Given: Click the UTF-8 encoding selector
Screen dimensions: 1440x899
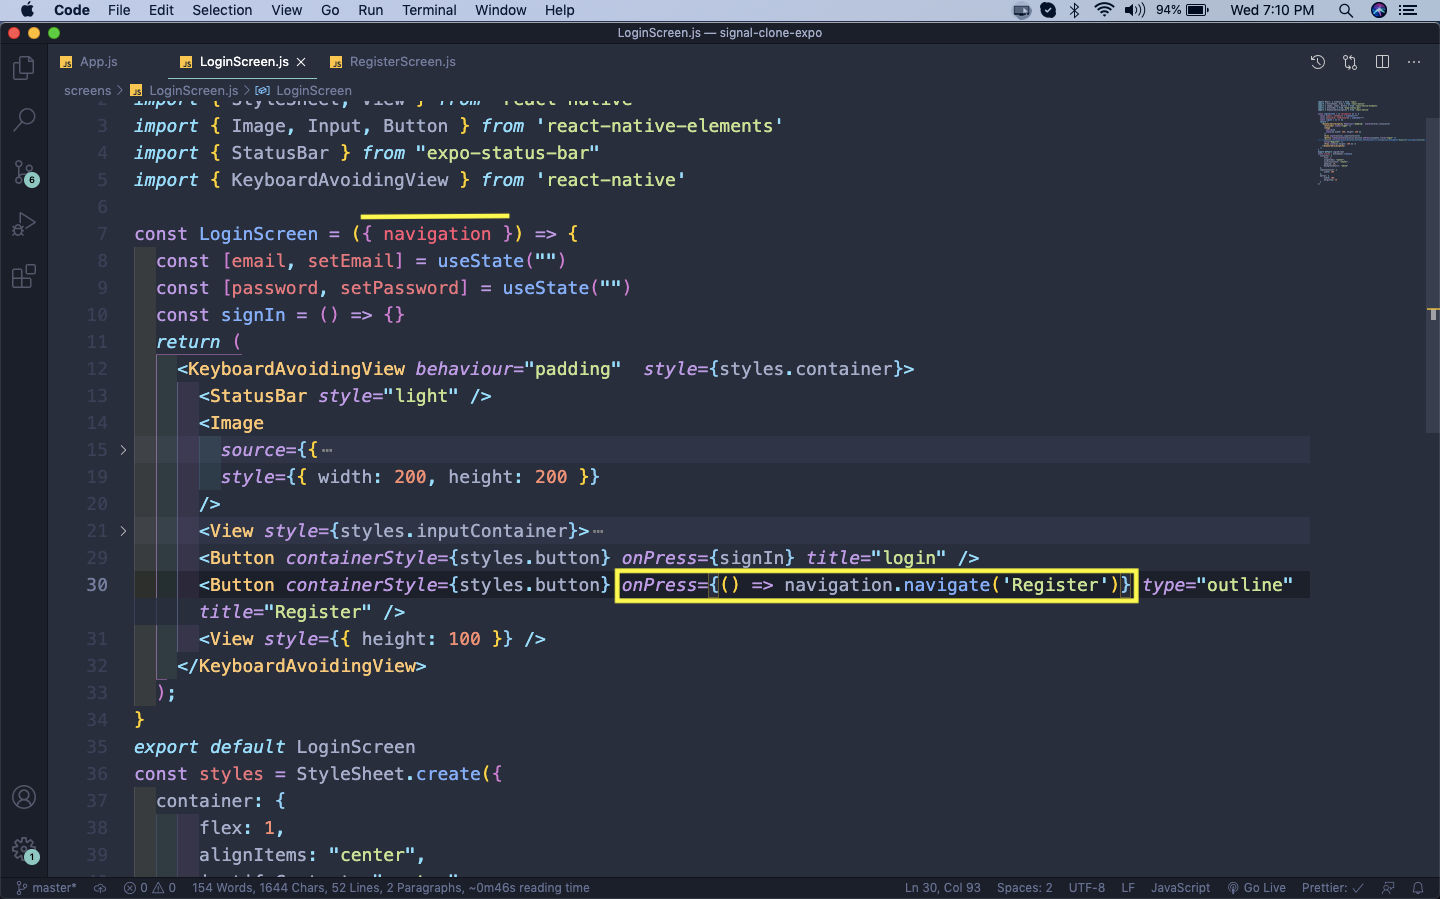Looking at the screenshot, I should tap(1087, 888).
